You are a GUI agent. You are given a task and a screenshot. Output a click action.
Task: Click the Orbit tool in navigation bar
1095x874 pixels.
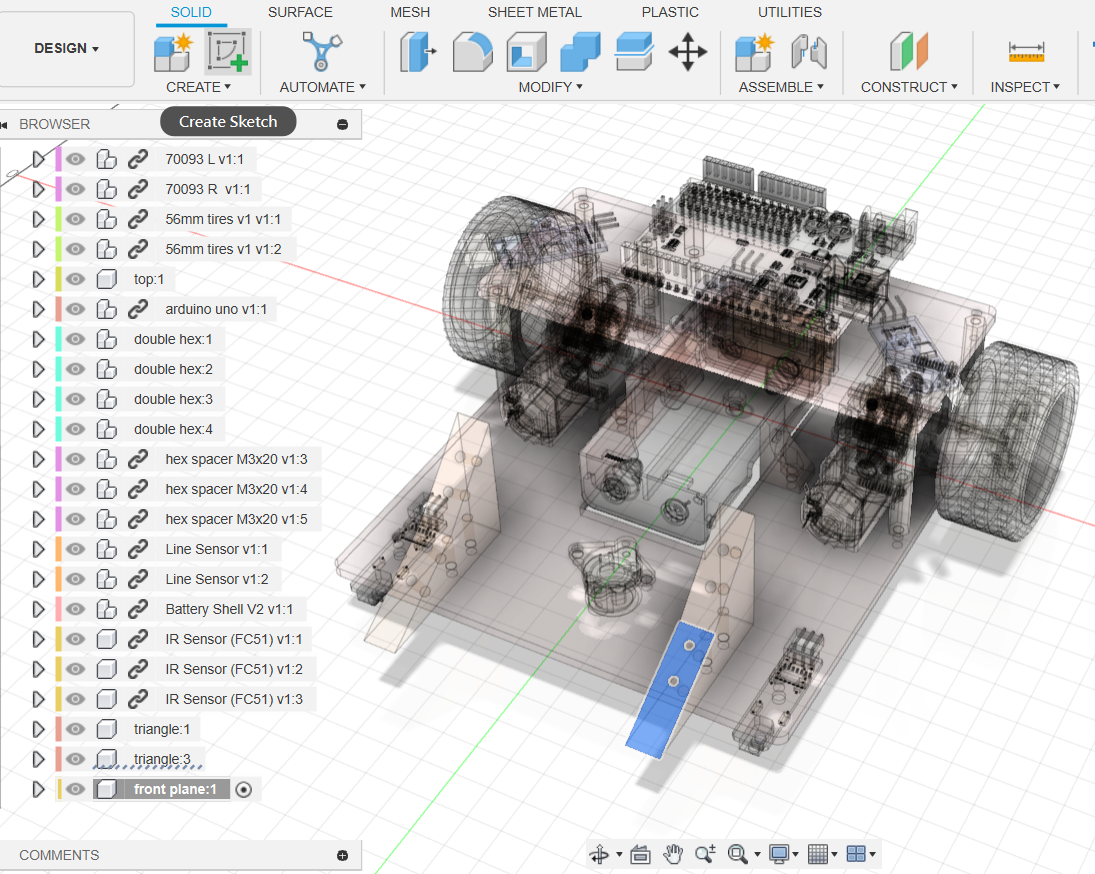pos(599,854)
